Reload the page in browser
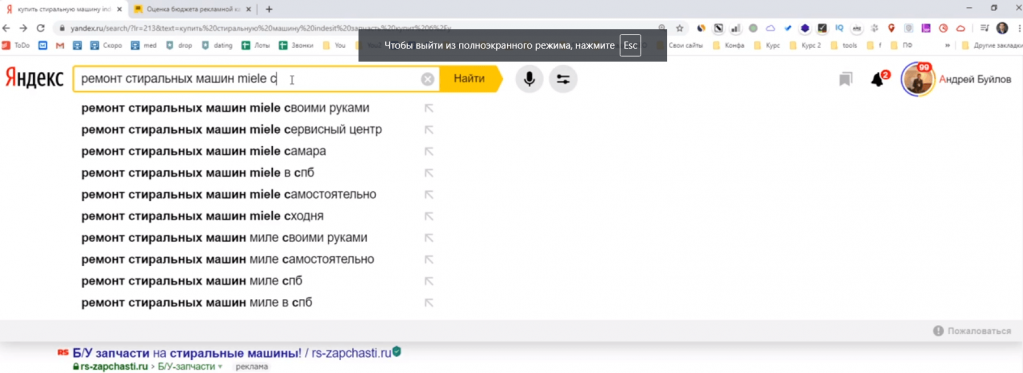Screen dimensions: 1023x373 [x=40, y=28]
